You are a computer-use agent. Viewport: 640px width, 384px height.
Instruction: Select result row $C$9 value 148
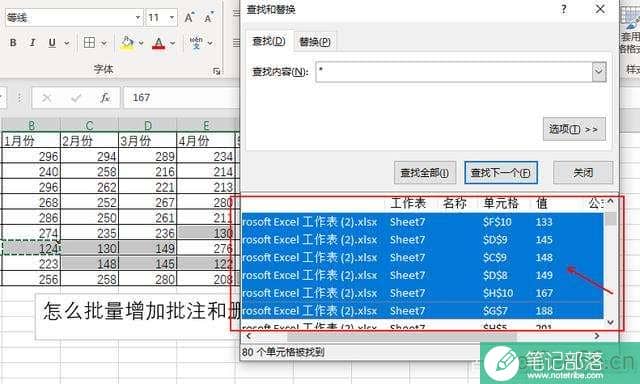[x=422, y=257]
